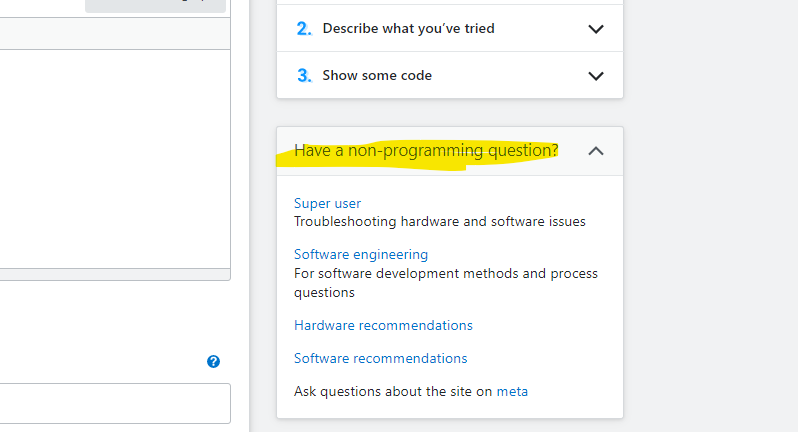Grab the text area resize bar
Screen dimensions: 798x432
tap(115, 273)
